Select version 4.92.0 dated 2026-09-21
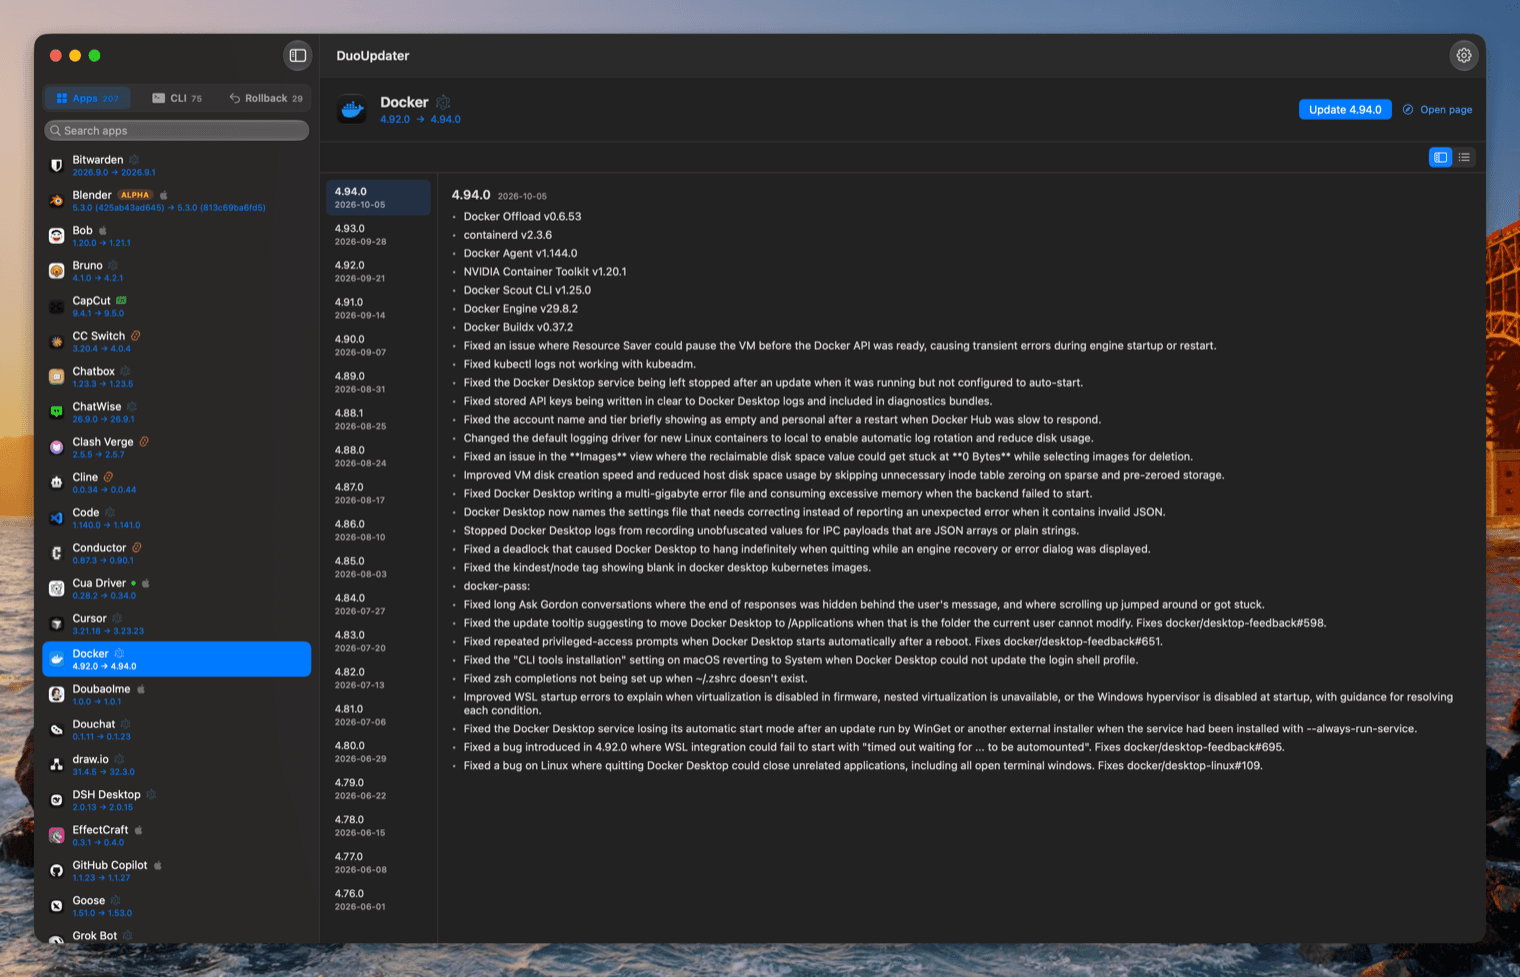 coord(378,271)
